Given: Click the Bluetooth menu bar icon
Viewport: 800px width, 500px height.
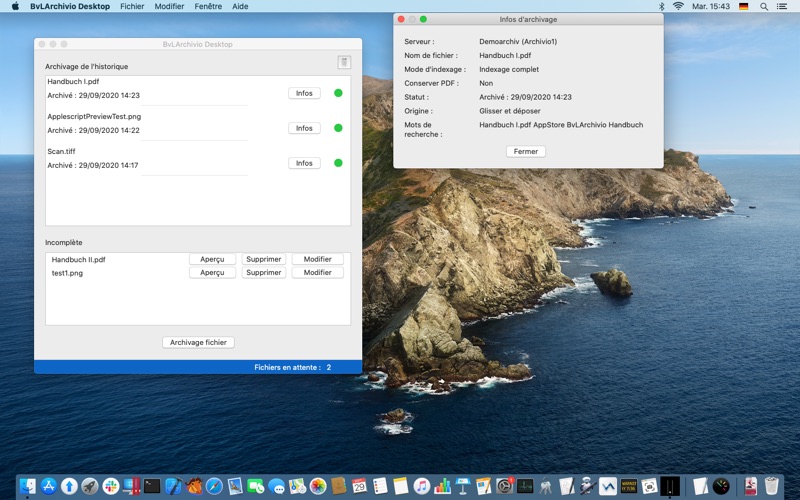Looking at the screenshot, I should 661,6.
